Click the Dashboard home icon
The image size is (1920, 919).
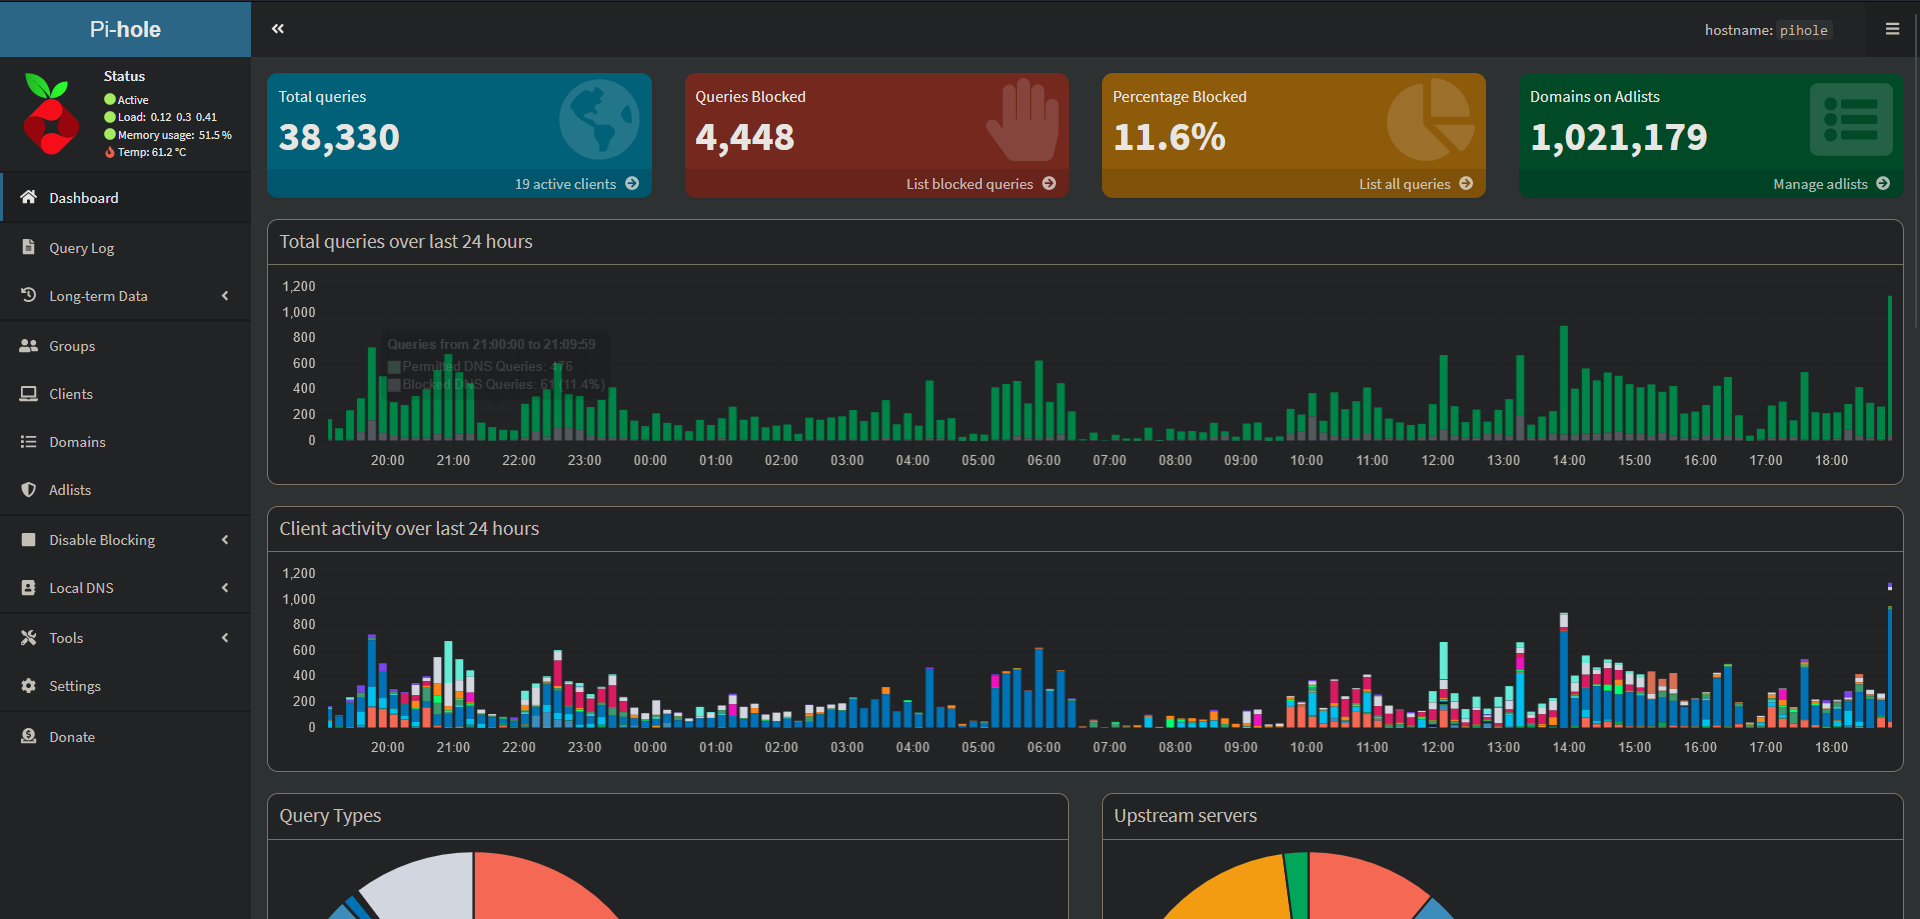coord(29,197)
